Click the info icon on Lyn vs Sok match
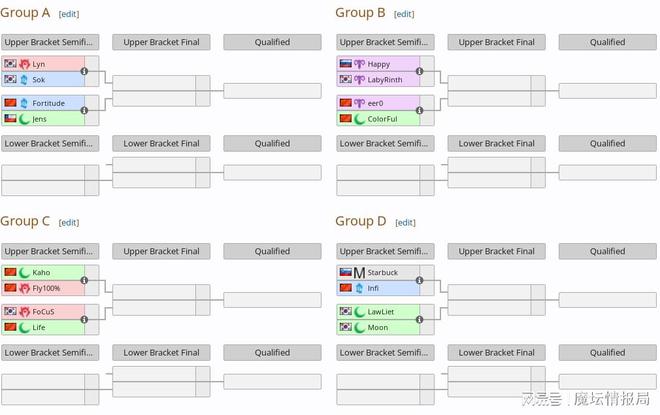This screenshot has height=415, width=660. click(84, 71)
